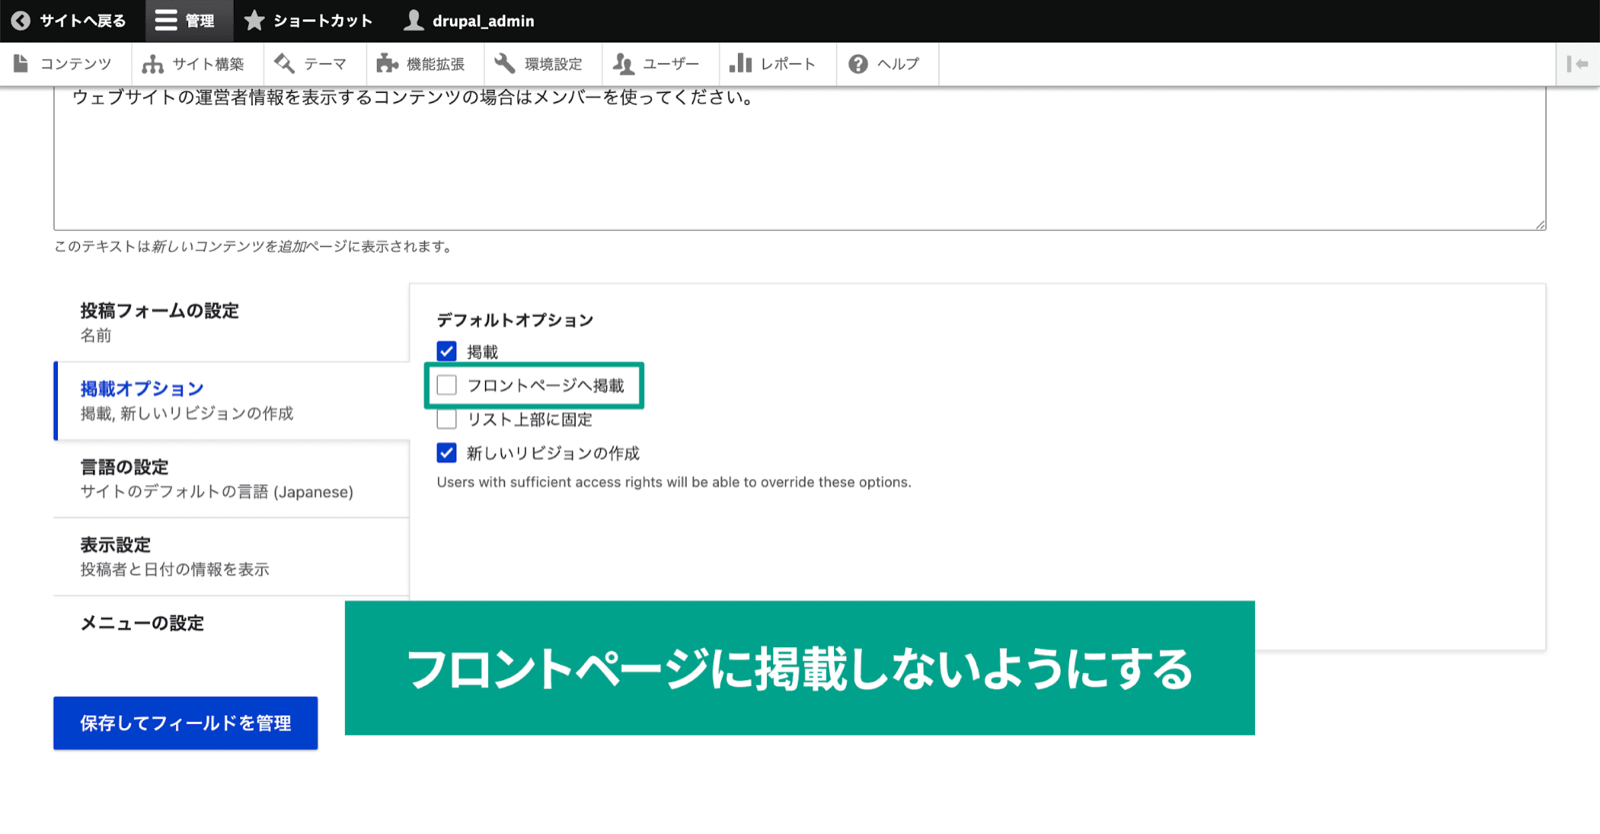The height and width of the screenshot is (834, 1600).
Task: Click the toolbar orientation toggle icon
Action: click(1578, 64)
